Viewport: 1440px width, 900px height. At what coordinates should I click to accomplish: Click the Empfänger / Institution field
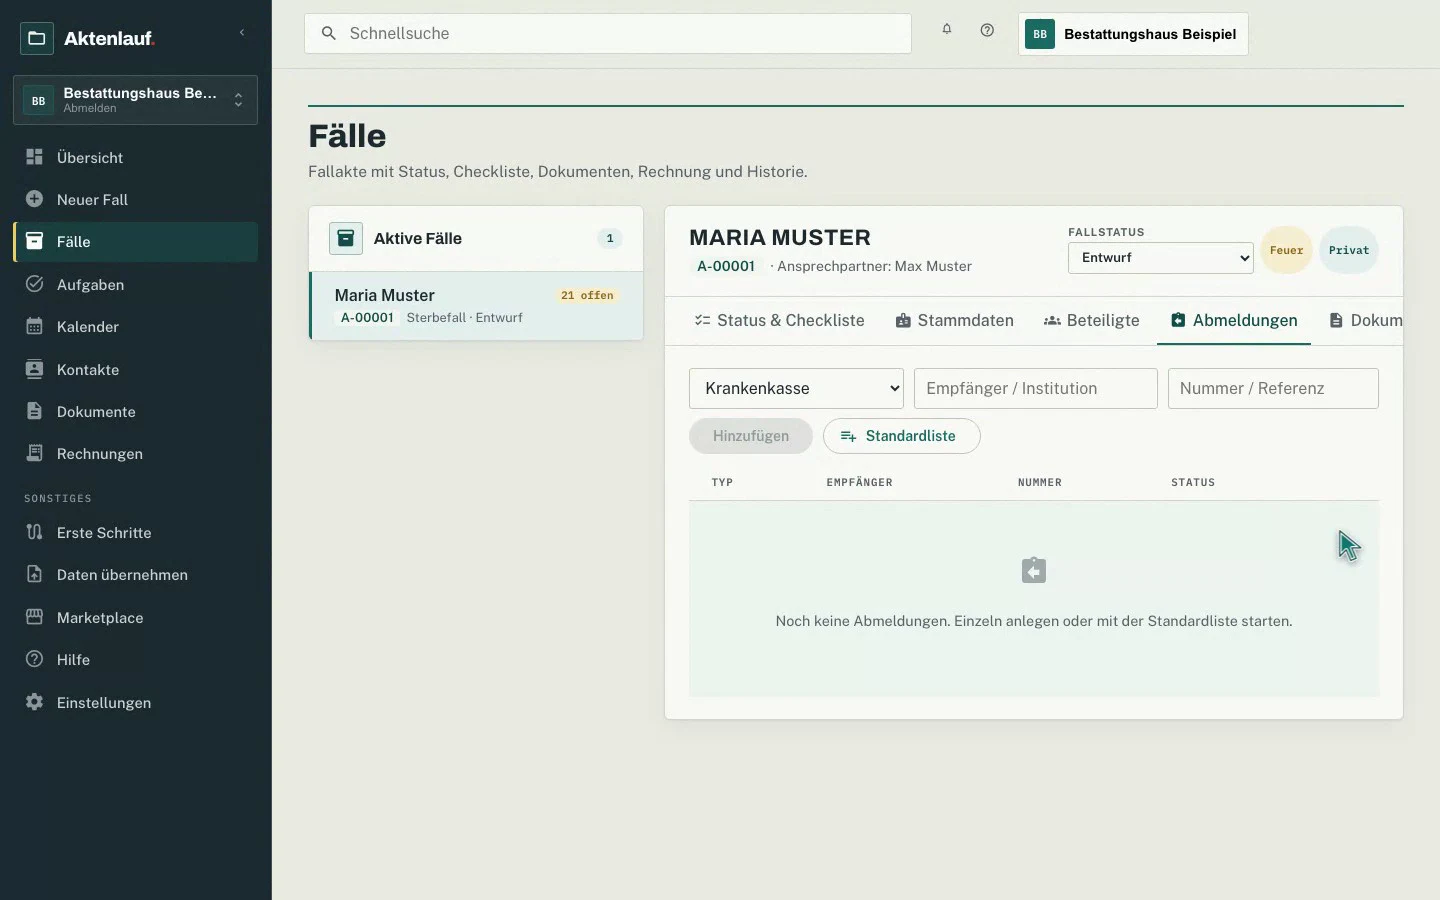click(x=1036, y=388)
